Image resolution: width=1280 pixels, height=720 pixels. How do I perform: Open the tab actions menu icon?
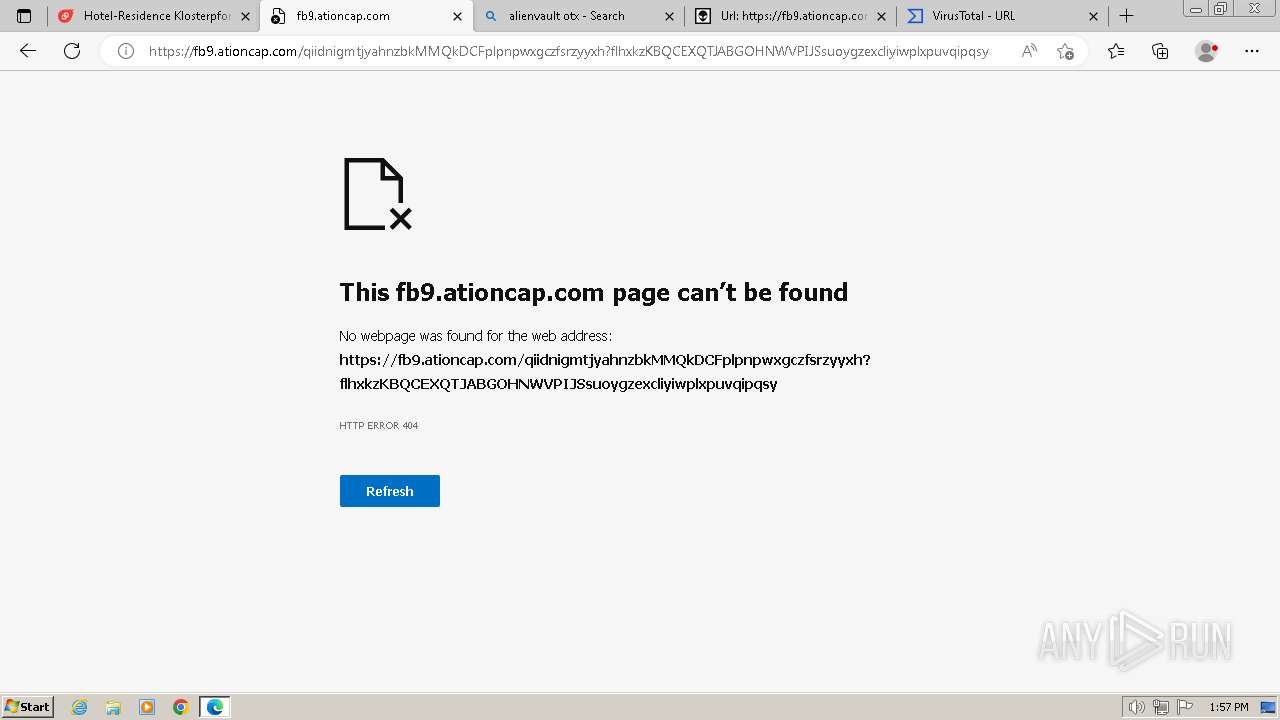[x=24, y=16]
